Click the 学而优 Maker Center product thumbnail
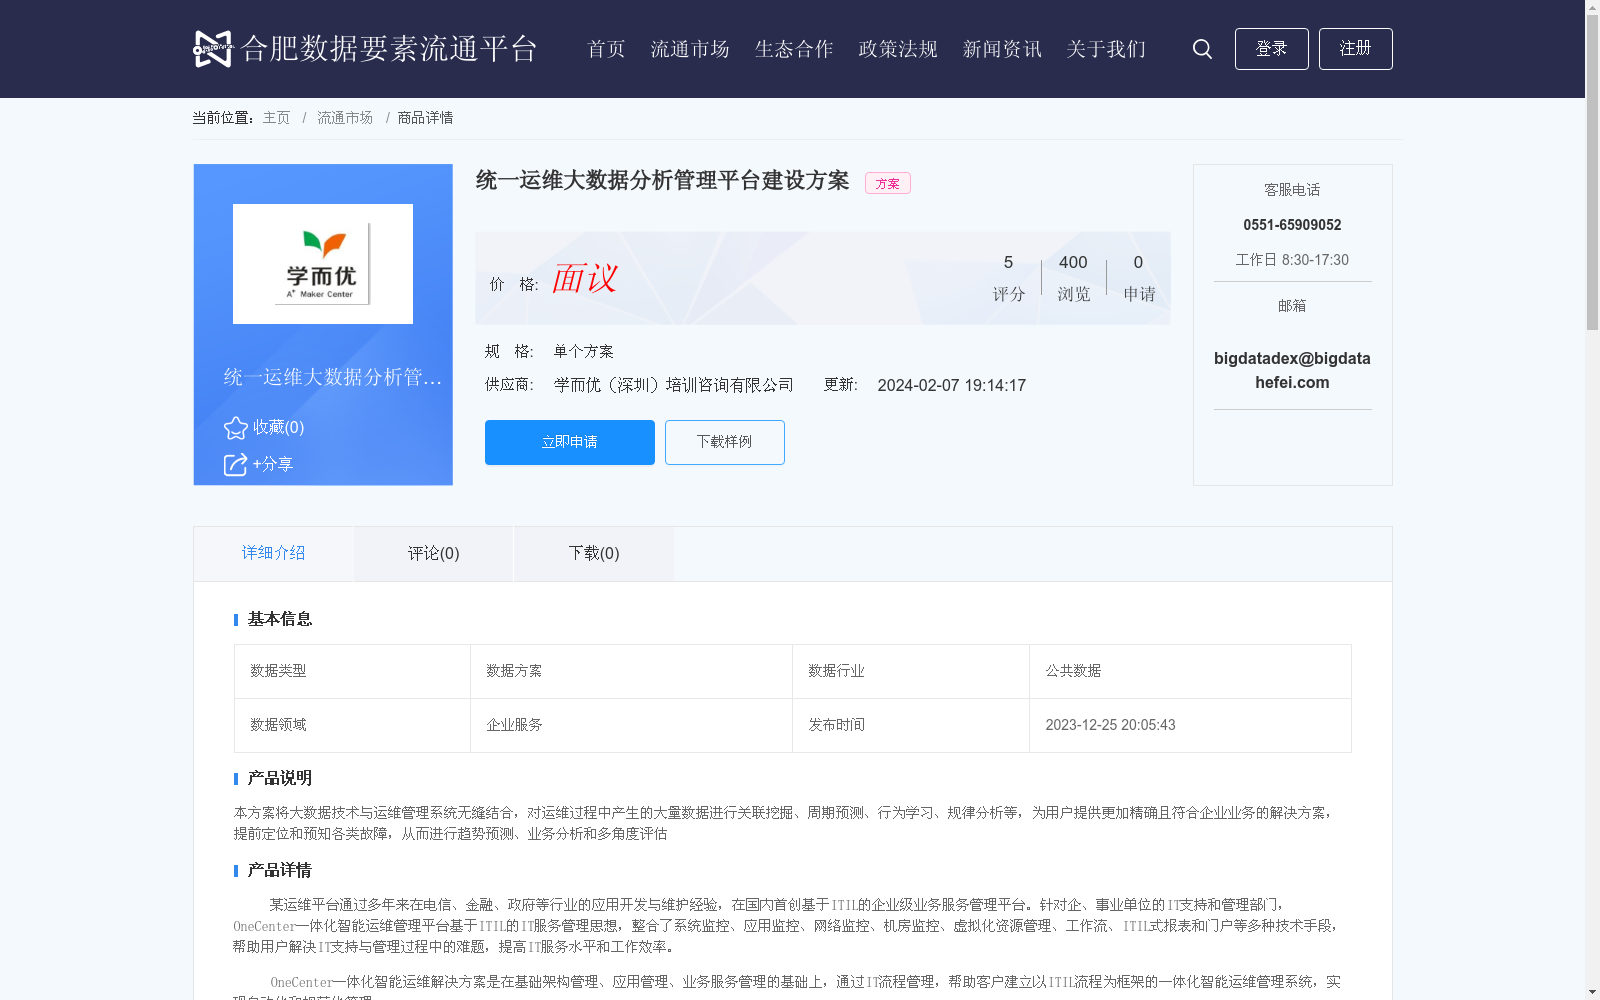The height and width of the screenshot is (1000, 1600). pos(323,264)
